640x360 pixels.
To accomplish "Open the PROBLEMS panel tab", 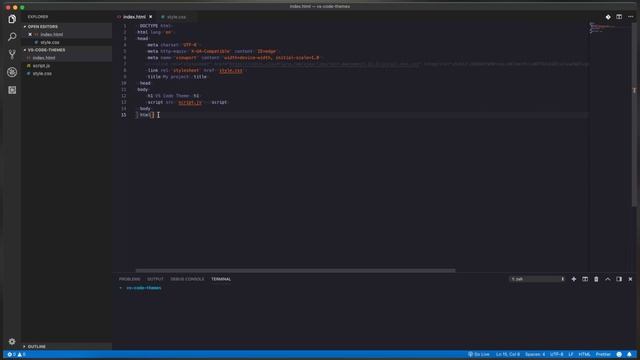I will point(129,279).
